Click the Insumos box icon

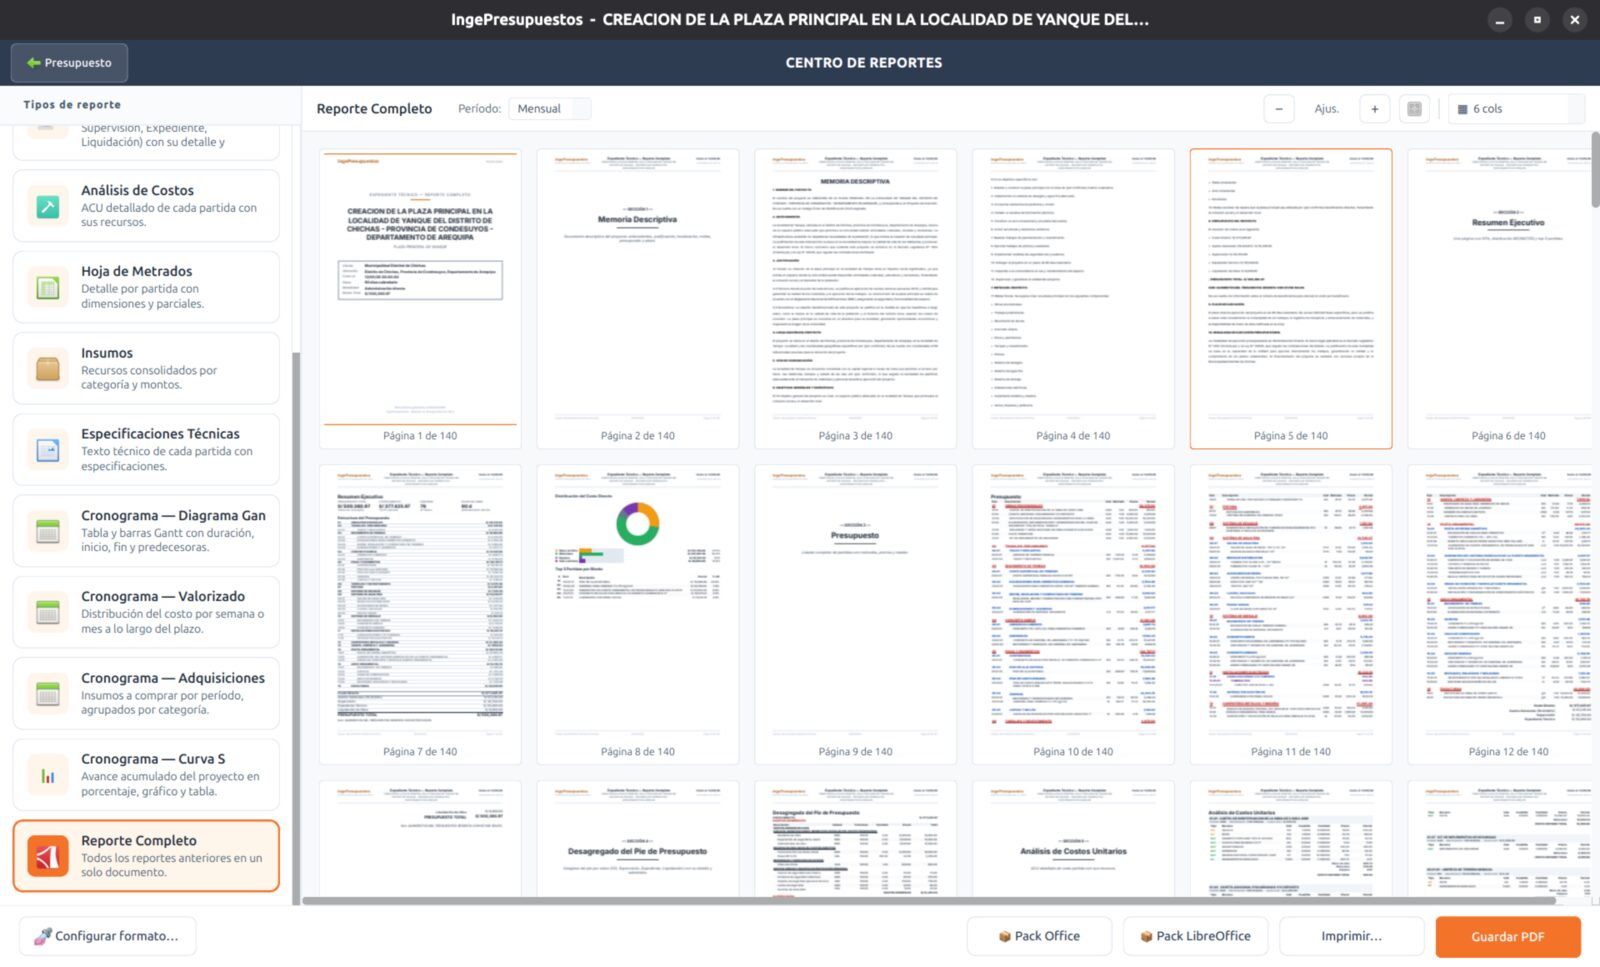(x=48, y=369)
